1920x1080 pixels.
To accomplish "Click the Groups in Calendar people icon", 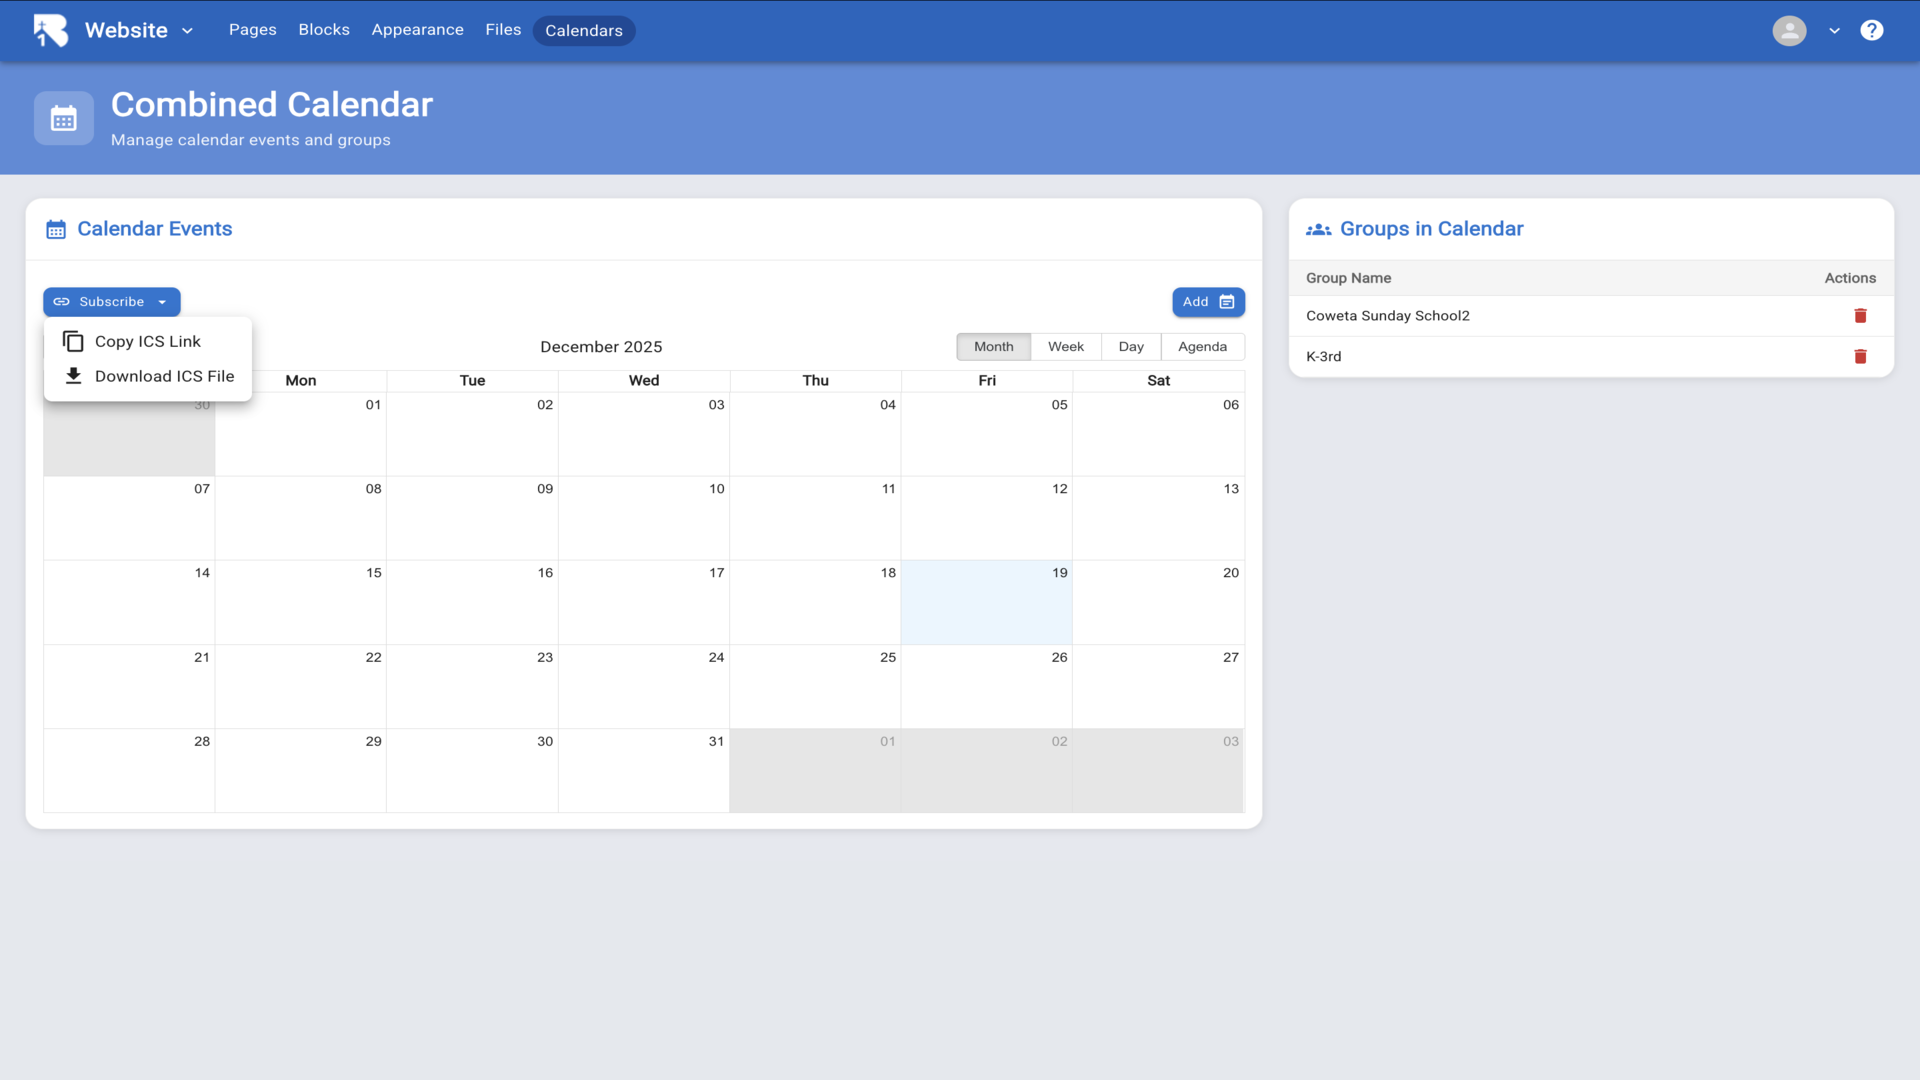I will 1318,229.
